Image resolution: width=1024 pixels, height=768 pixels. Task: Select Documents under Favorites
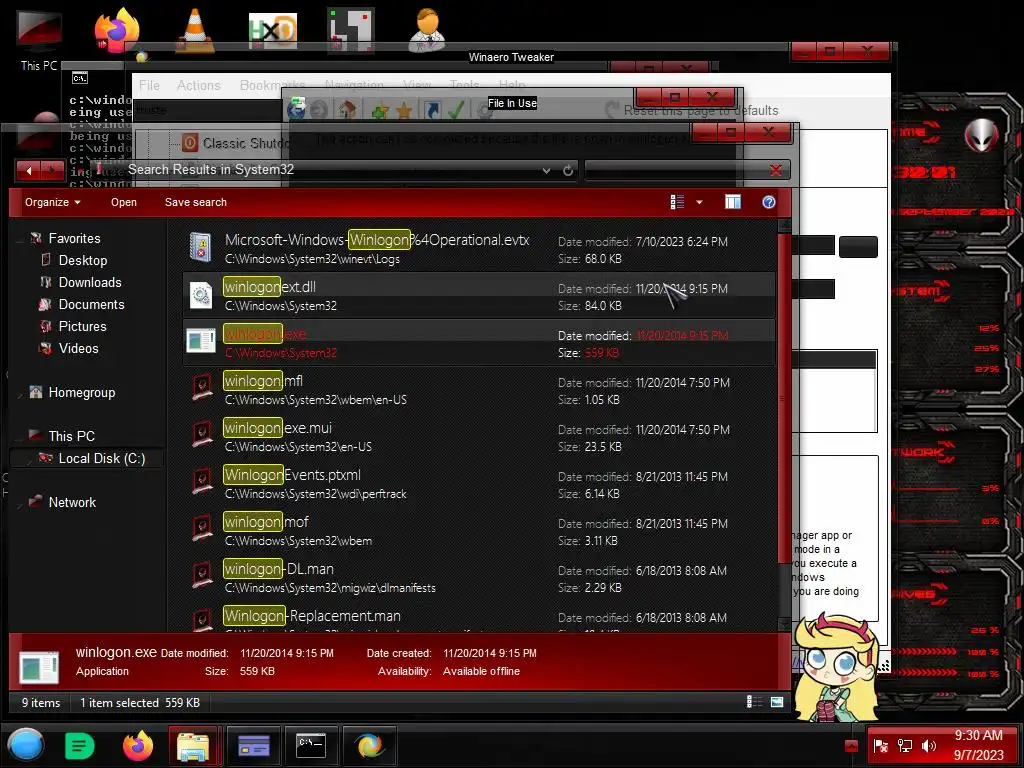[x=91, y=304]
